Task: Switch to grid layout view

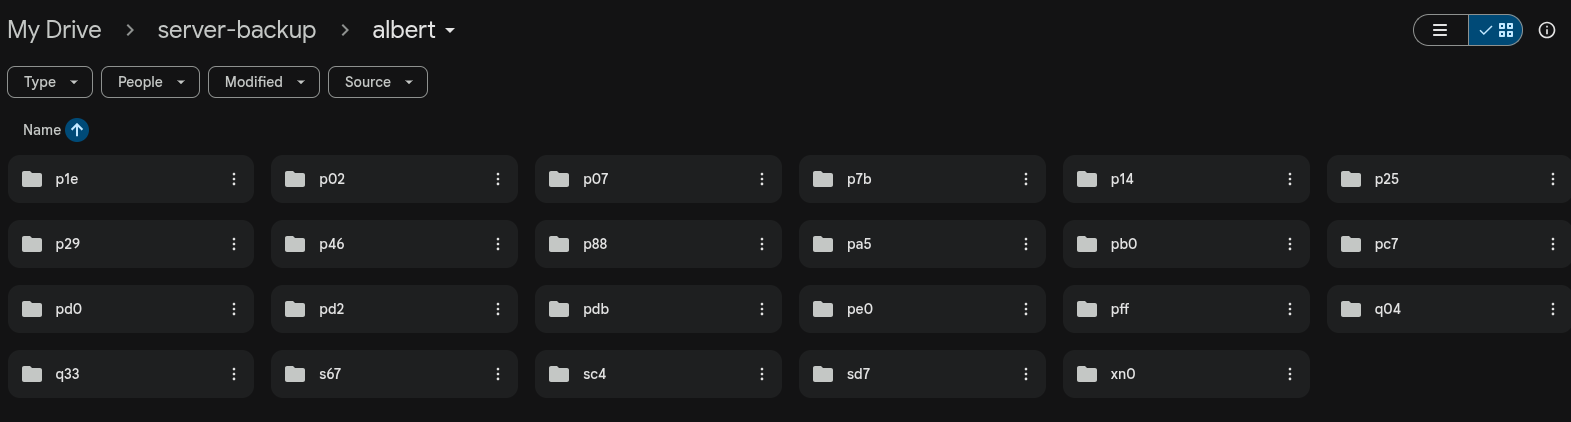Action: 1496,30
